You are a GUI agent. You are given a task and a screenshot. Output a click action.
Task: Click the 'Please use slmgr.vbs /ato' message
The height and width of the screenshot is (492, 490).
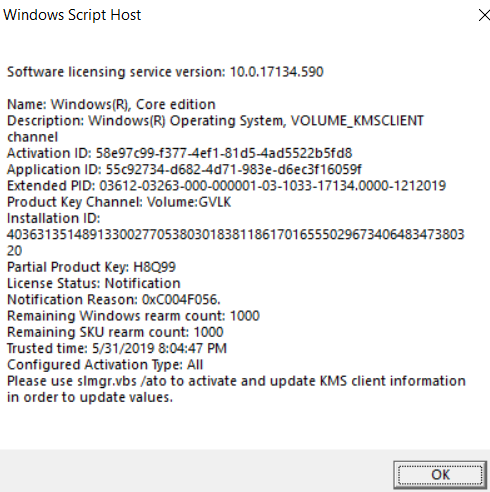pyautogui.click(x=236, y=389)
